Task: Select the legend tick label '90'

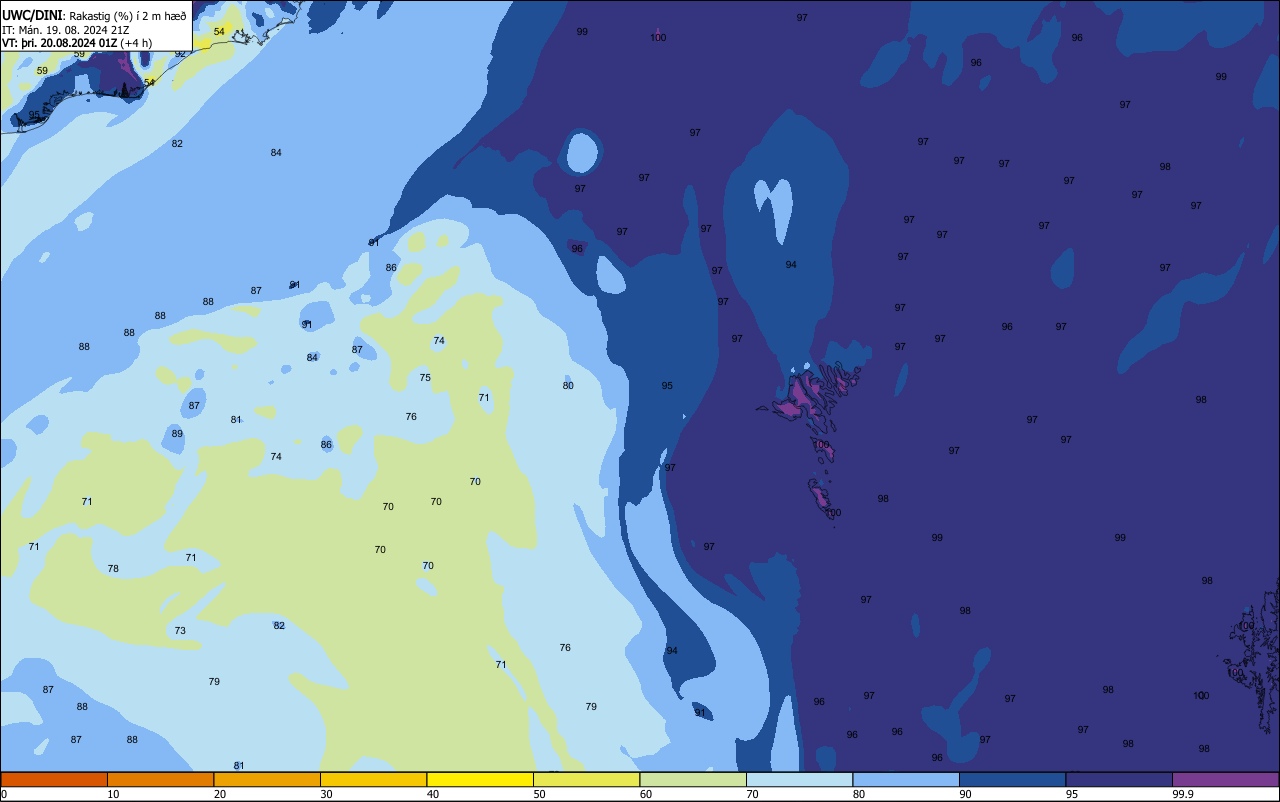Action: 965,794
